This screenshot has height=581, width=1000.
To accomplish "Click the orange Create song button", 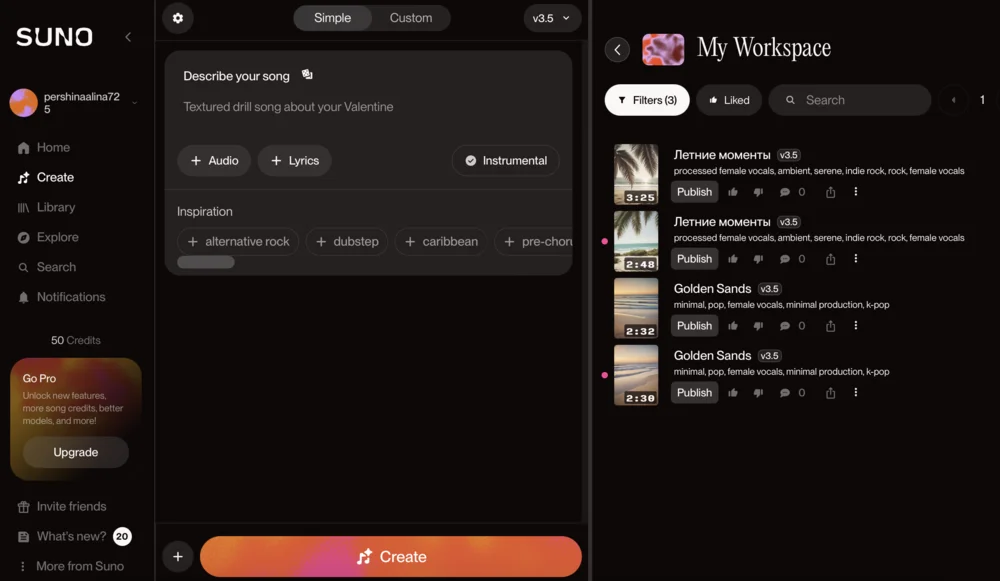I will [390, 557].
